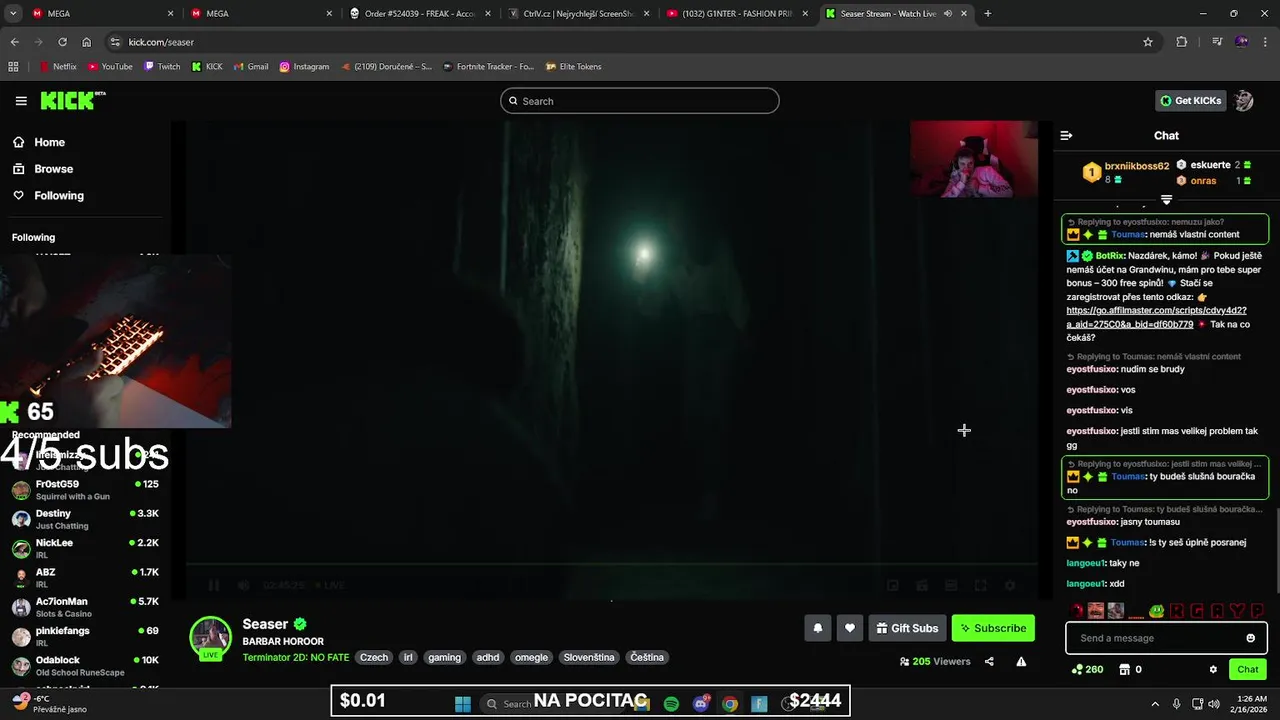Open Chrome extensions puzzle icon

[x=1182, y=42]
